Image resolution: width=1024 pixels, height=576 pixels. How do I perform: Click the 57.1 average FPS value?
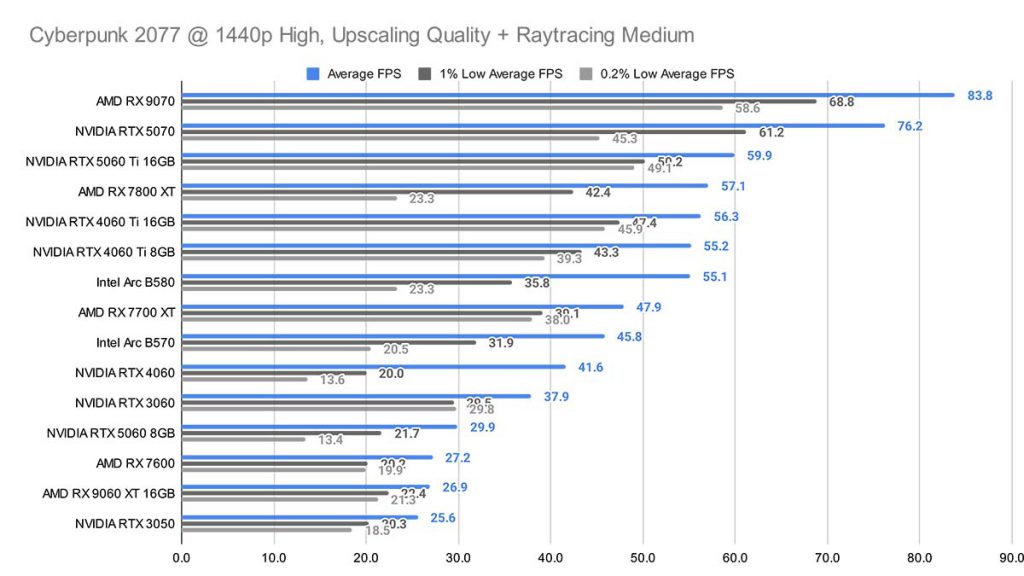[733, 186]
